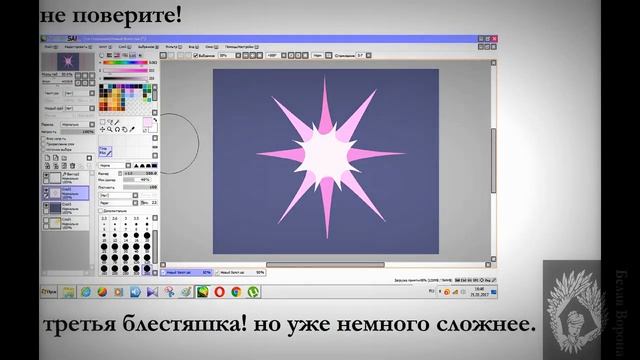Open the brush blend mode dropdown below texture

click(x=119, y=202)
